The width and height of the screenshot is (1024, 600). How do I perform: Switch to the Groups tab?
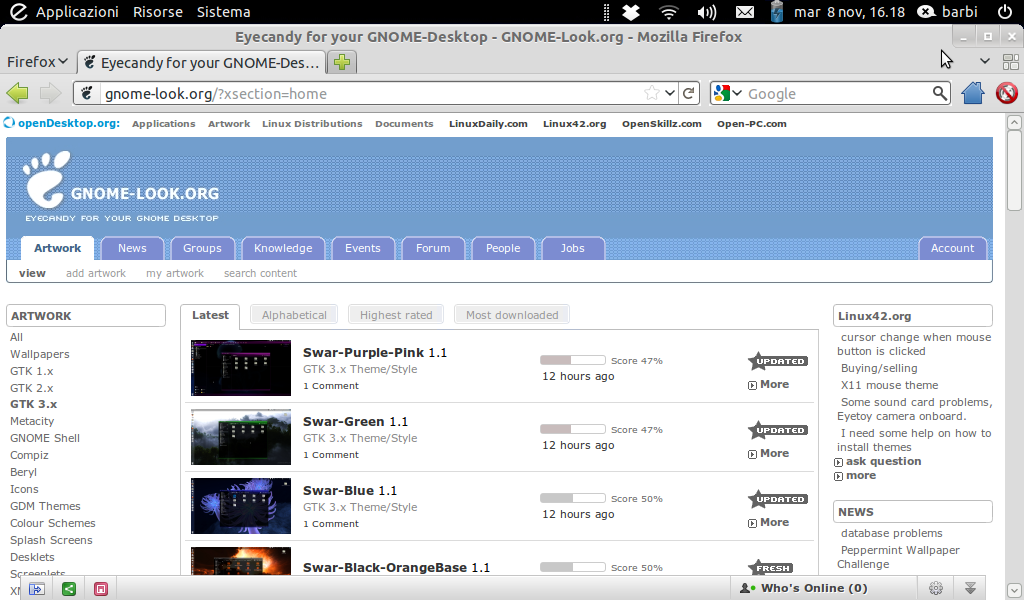tap(202, 248)
